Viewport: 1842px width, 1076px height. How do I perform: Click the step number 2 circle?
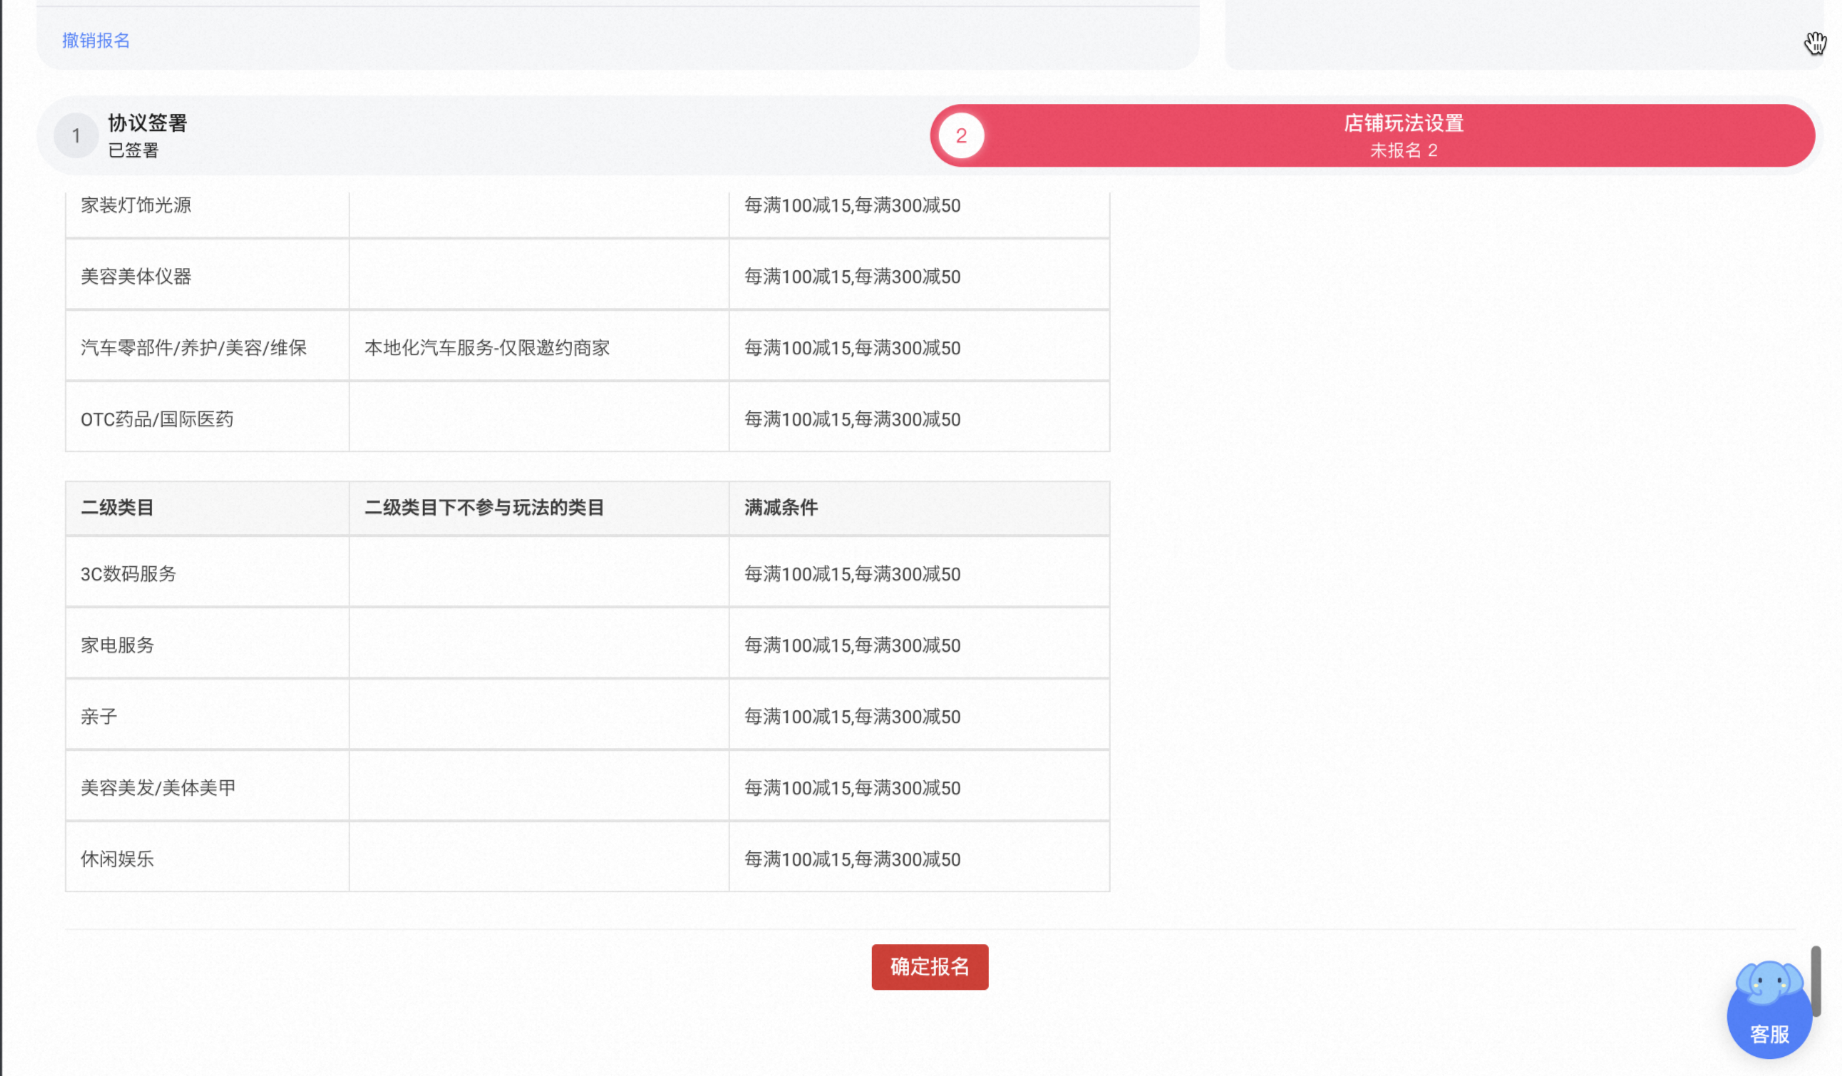961,136
